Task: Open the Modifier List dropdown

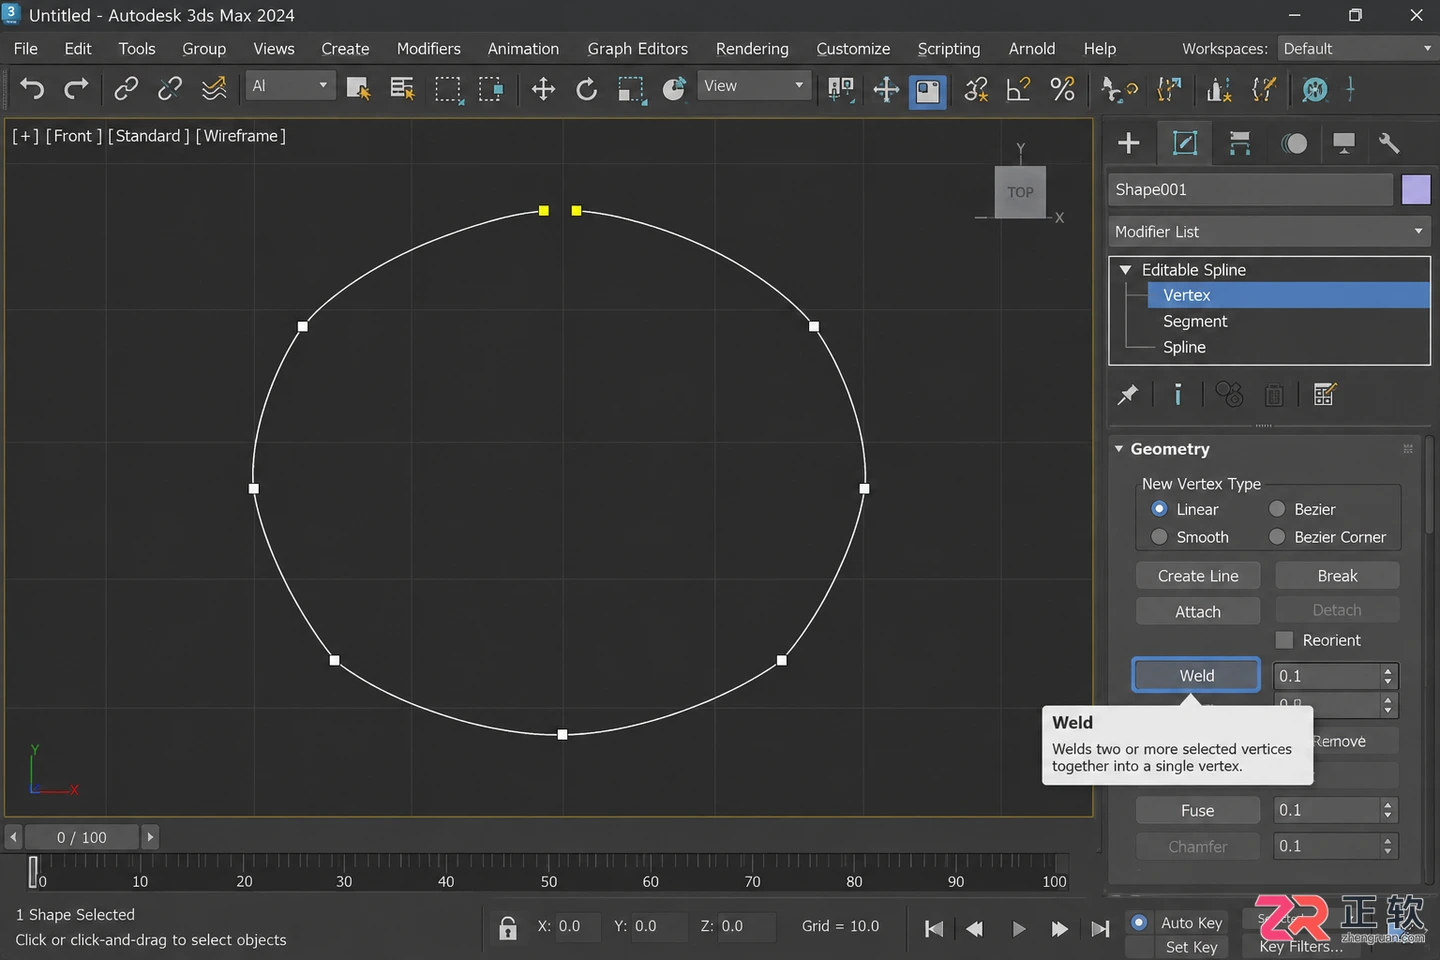Action: pyautogui.click(x=1269, y=232)
